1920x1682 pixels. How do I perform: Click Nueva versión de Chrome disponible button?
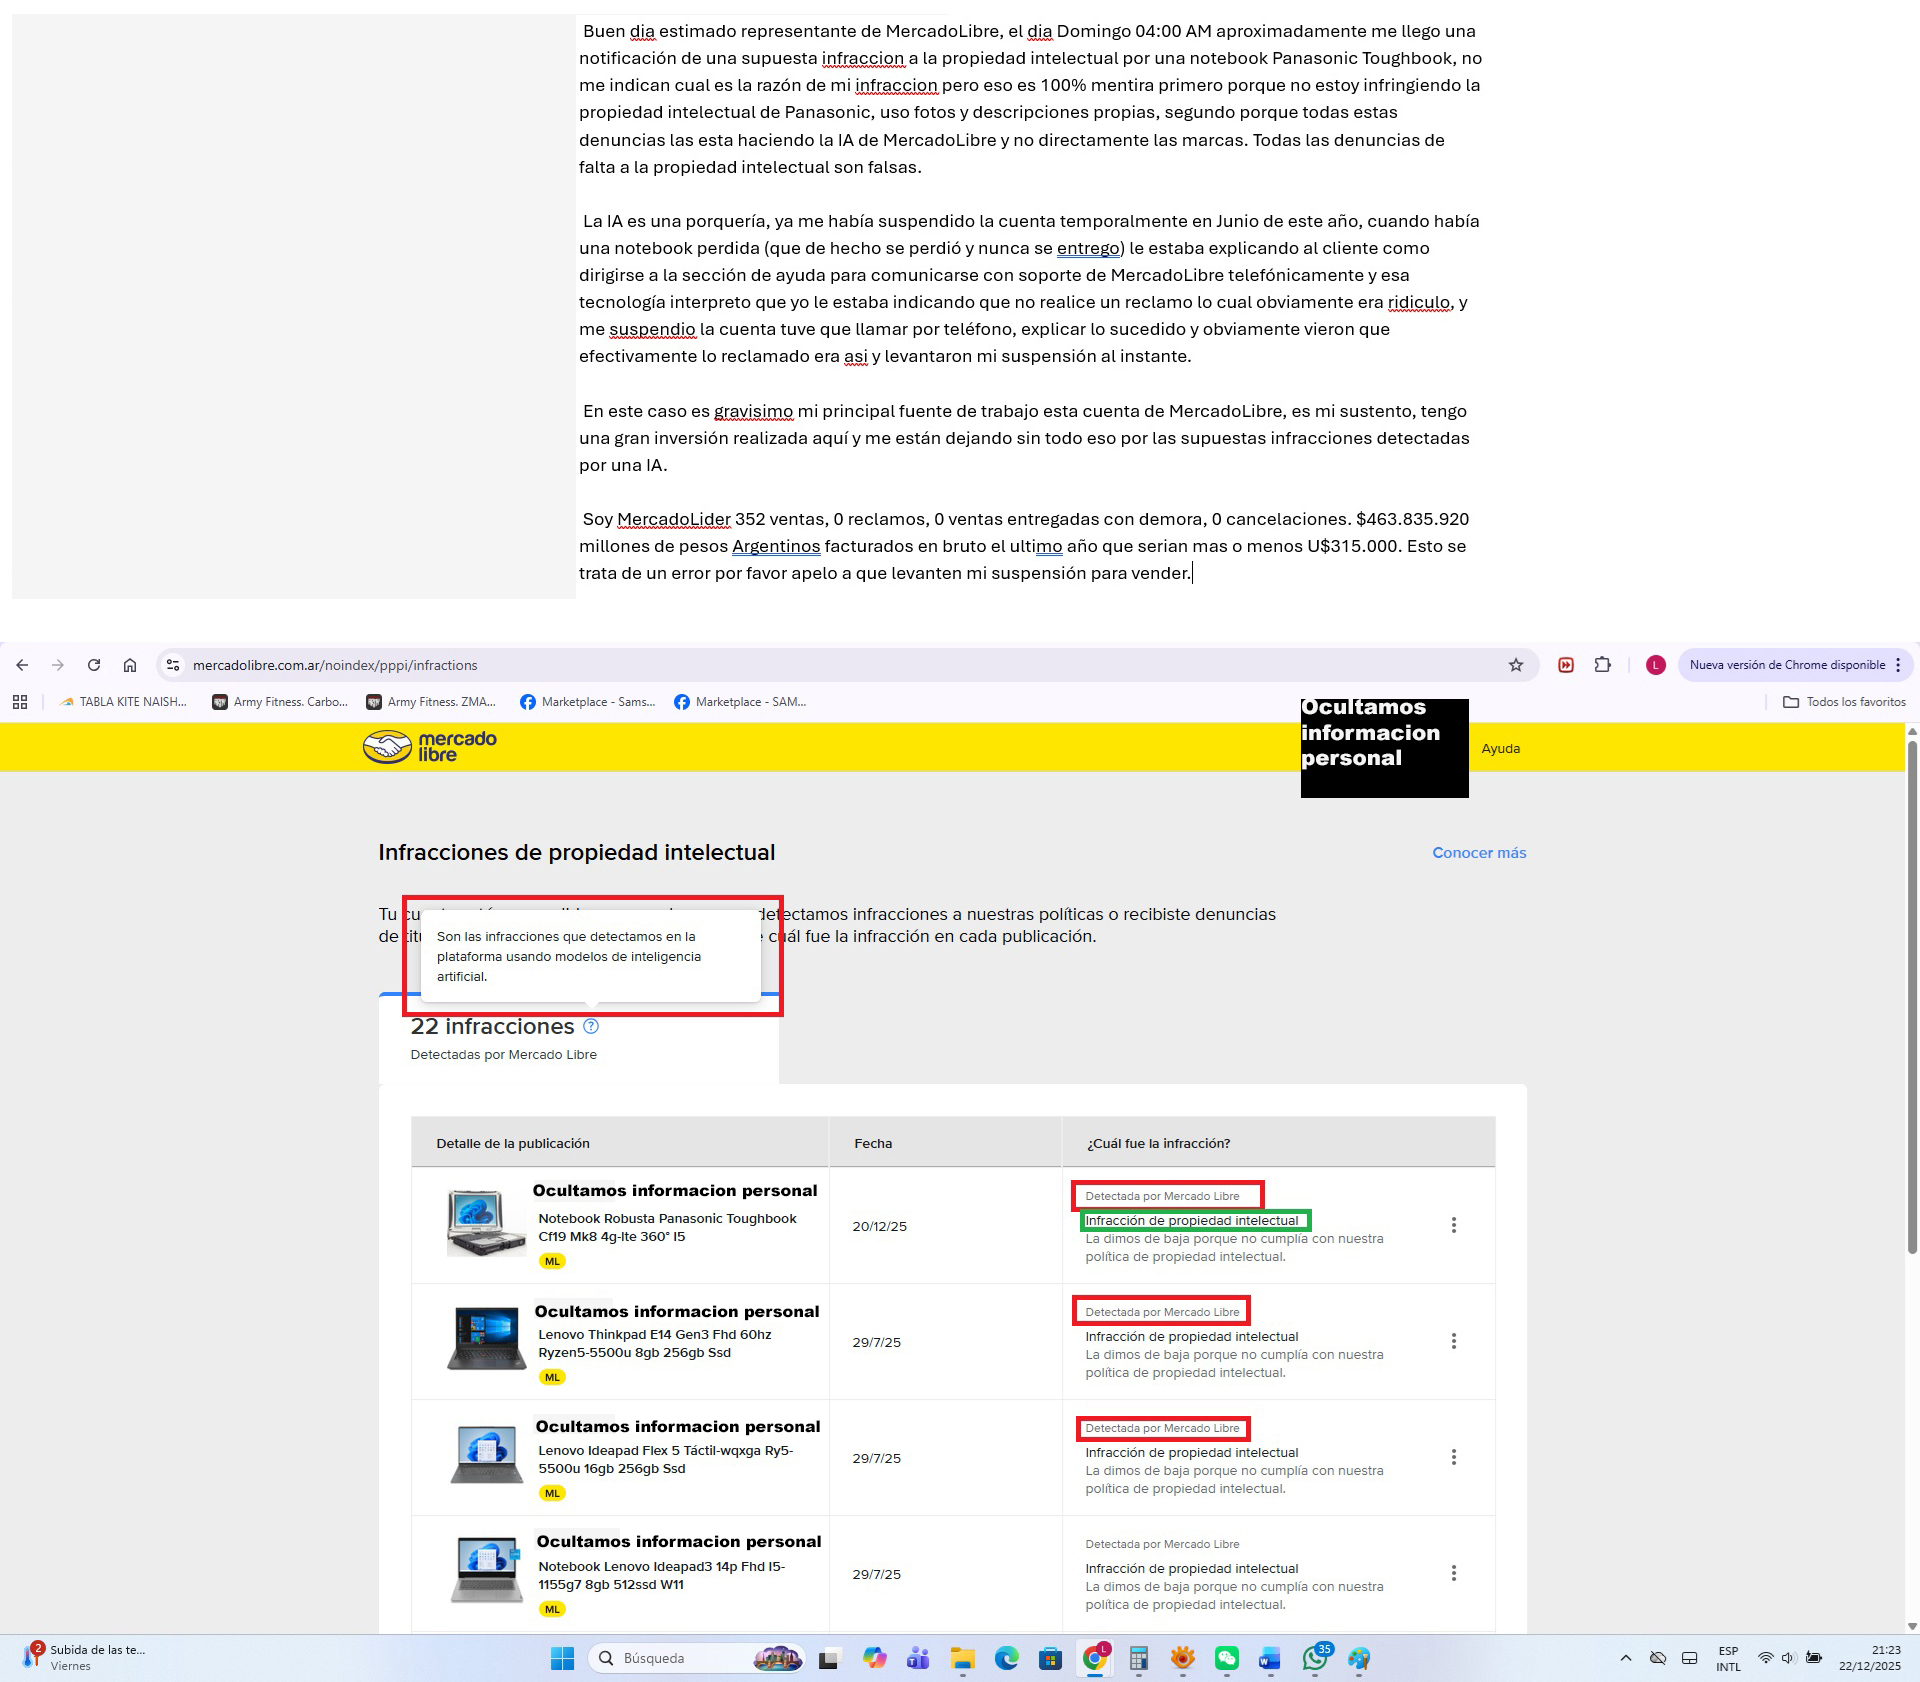pos(1787,665)
